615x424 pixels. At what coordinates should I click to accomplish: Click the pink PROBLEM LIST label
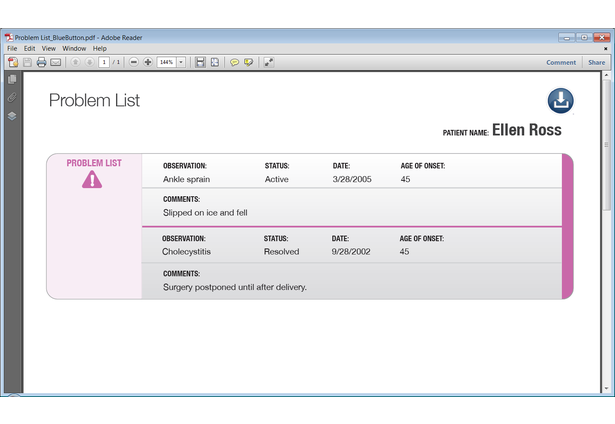tap(94, 163)
